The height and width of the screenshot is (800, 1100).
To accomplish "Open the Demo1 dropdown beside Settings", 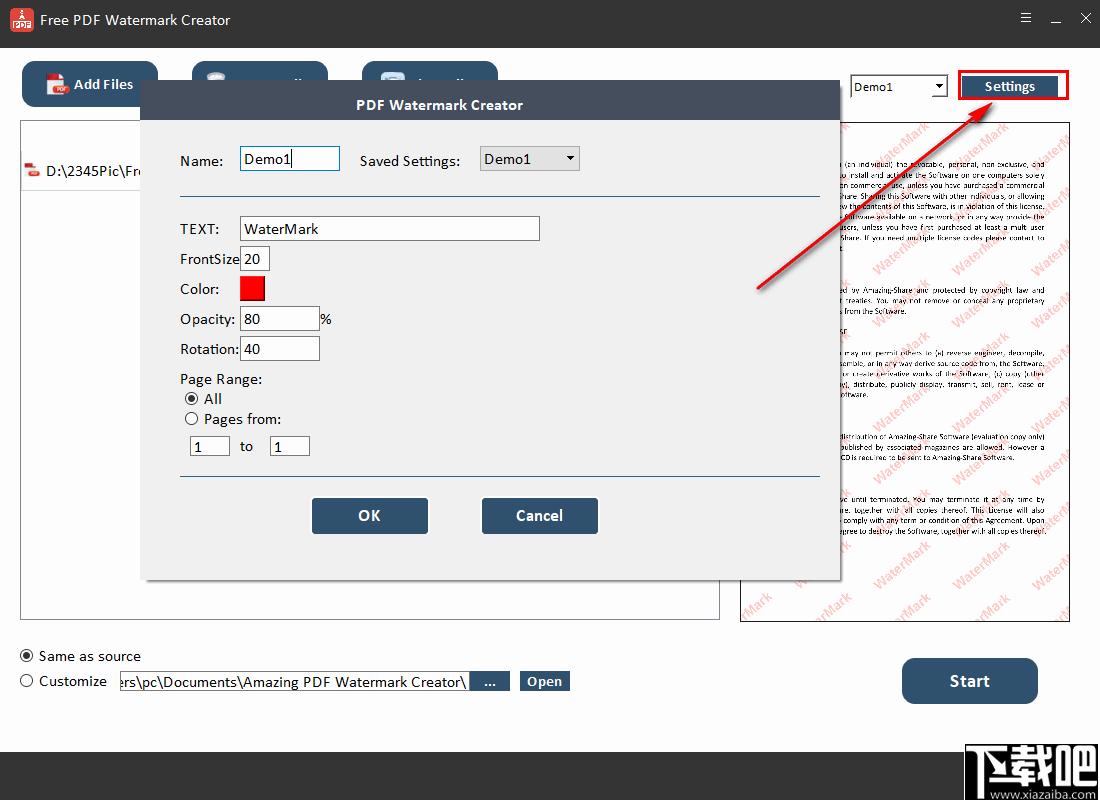I will click(x=899, y=87).
